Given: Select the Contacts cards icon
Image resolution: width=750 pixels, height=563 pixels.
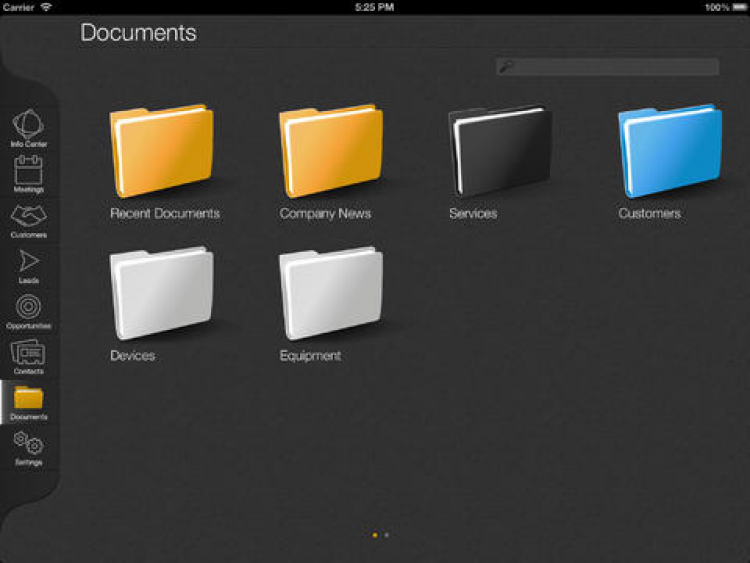Looking at the screenshot, I should pos(28,352).
